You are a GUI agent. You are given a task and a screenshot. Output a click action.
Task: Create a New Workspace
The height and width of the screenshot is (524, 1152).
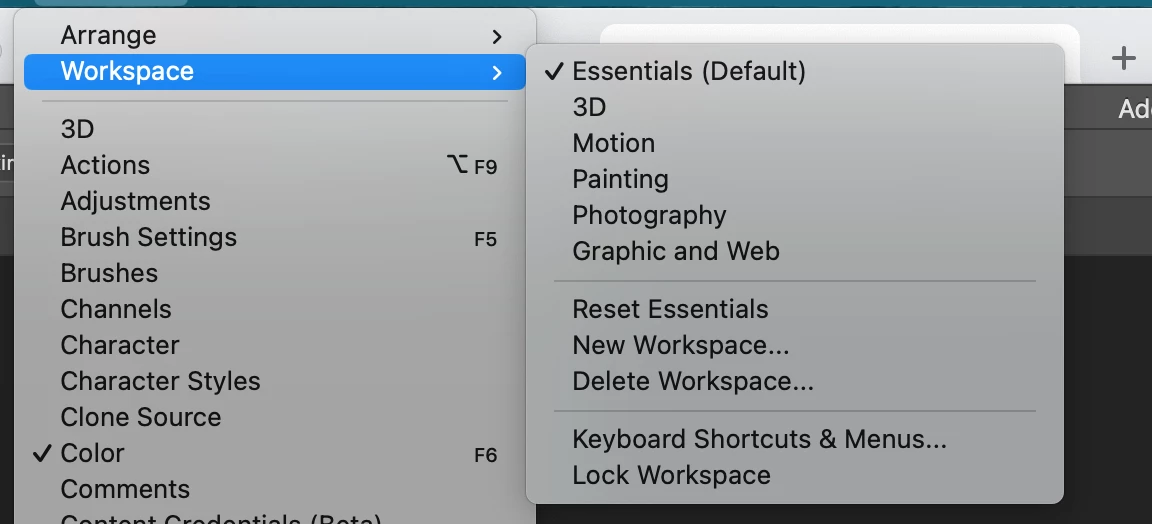pos(680,346)
